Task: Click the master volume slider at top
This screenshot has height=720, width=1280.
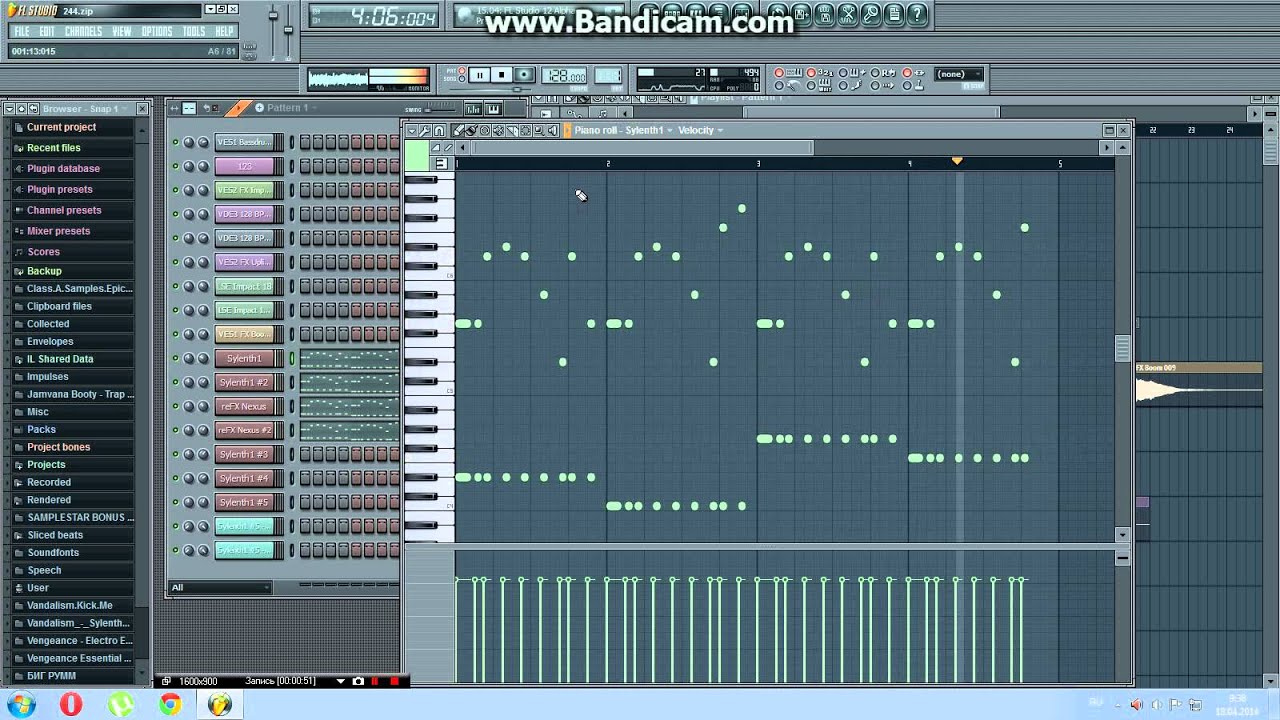Action: tap(273, 15)
